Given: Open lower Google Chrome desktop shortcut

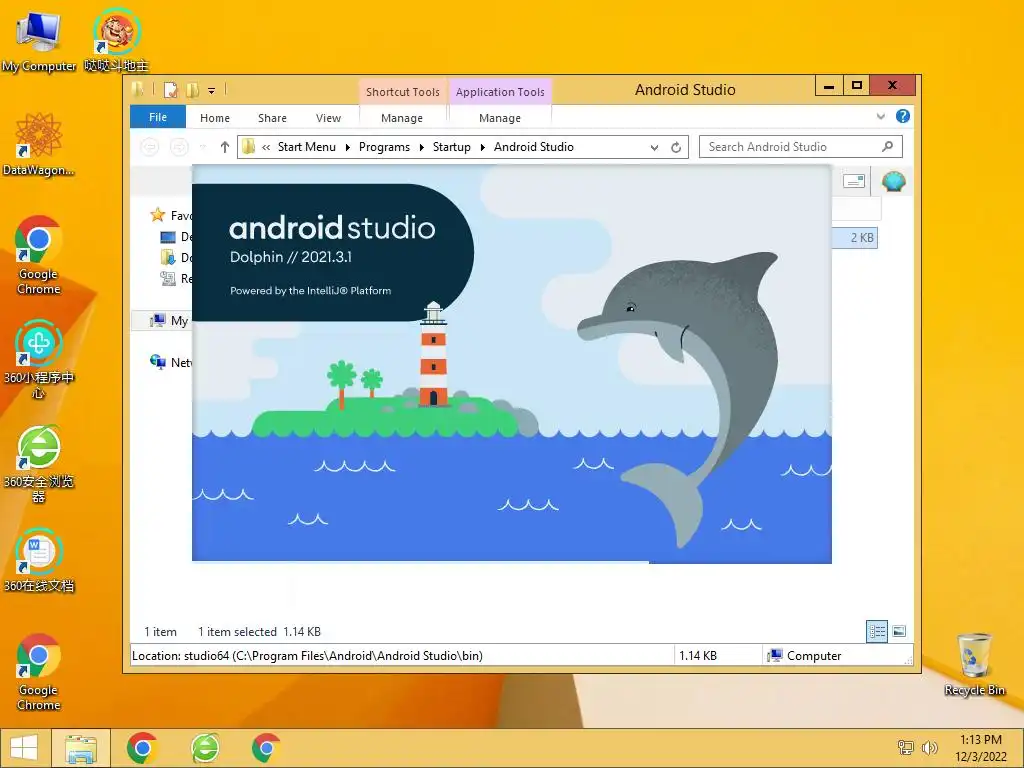Looking at the screenshot, I should 39,672.
